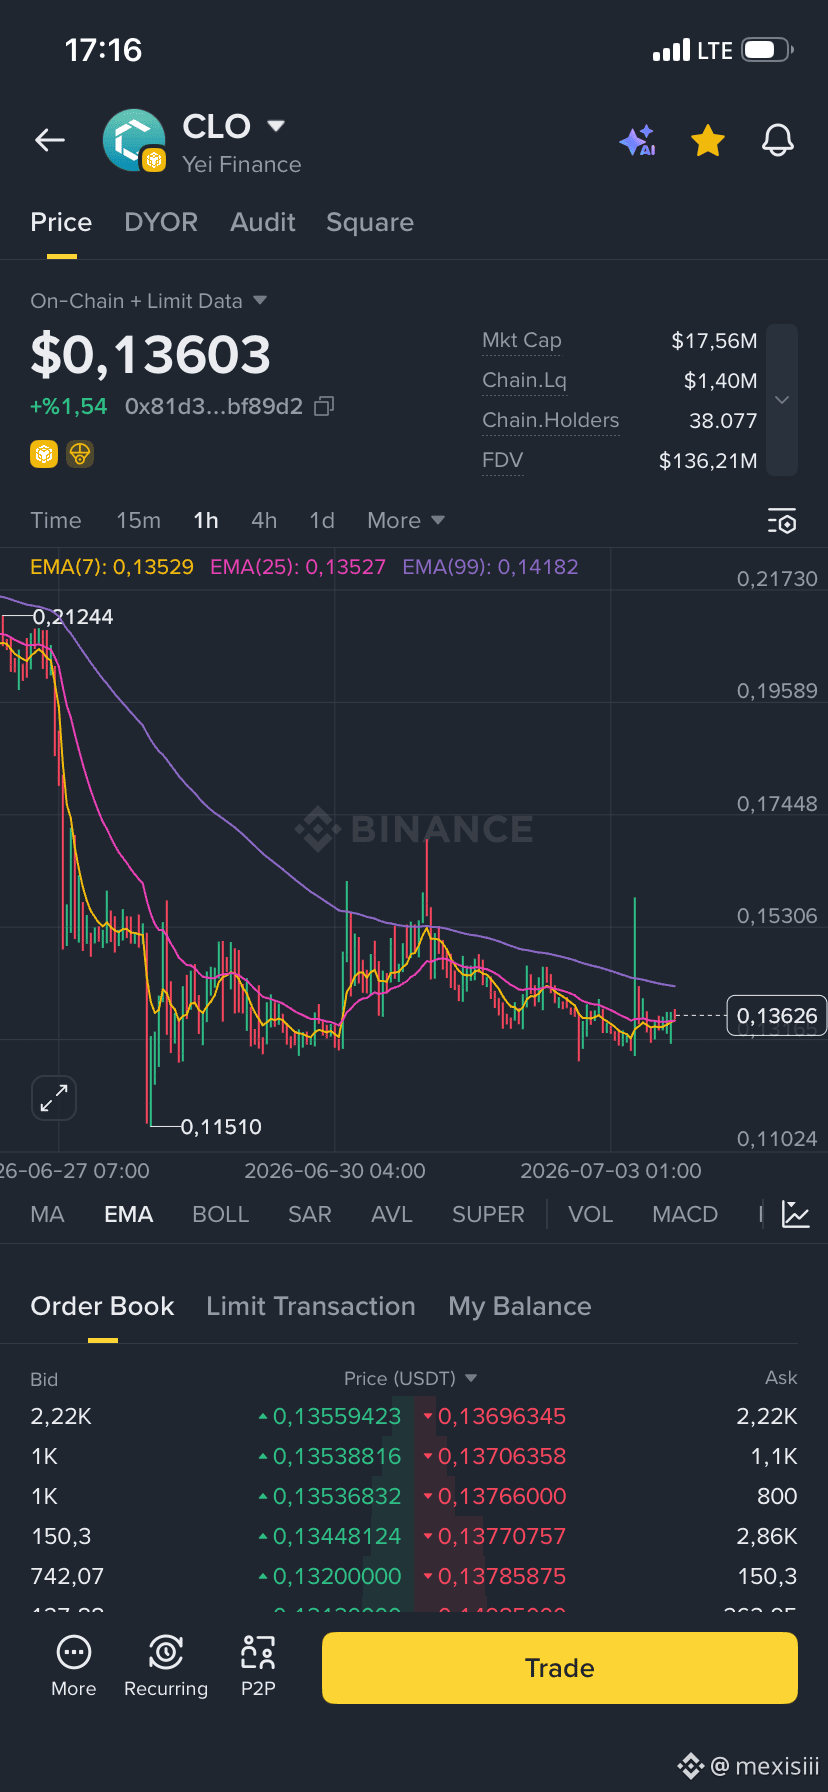The height and width of the screenshot is (1792, 828).
Task: Enable the SAR indicator
Action: (x=310, y=1214)
